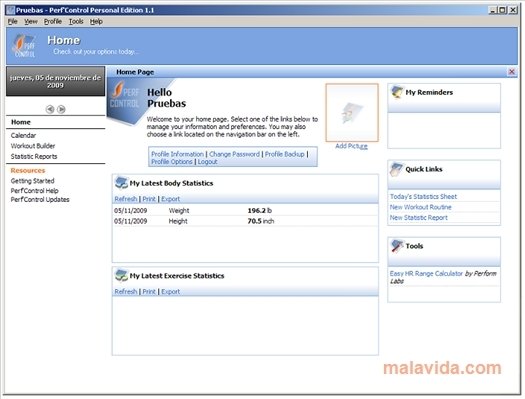Click the Resources heading

pyautogui.click(x=28, y=170)
